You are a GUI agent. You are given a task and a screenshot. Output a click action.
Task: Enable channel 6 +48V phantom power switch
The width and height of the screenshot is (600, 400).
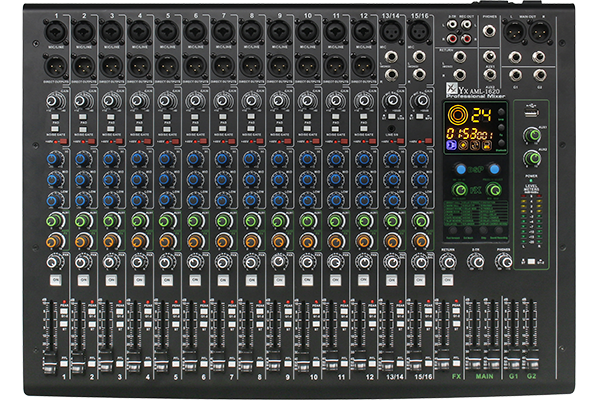(203, 142)
